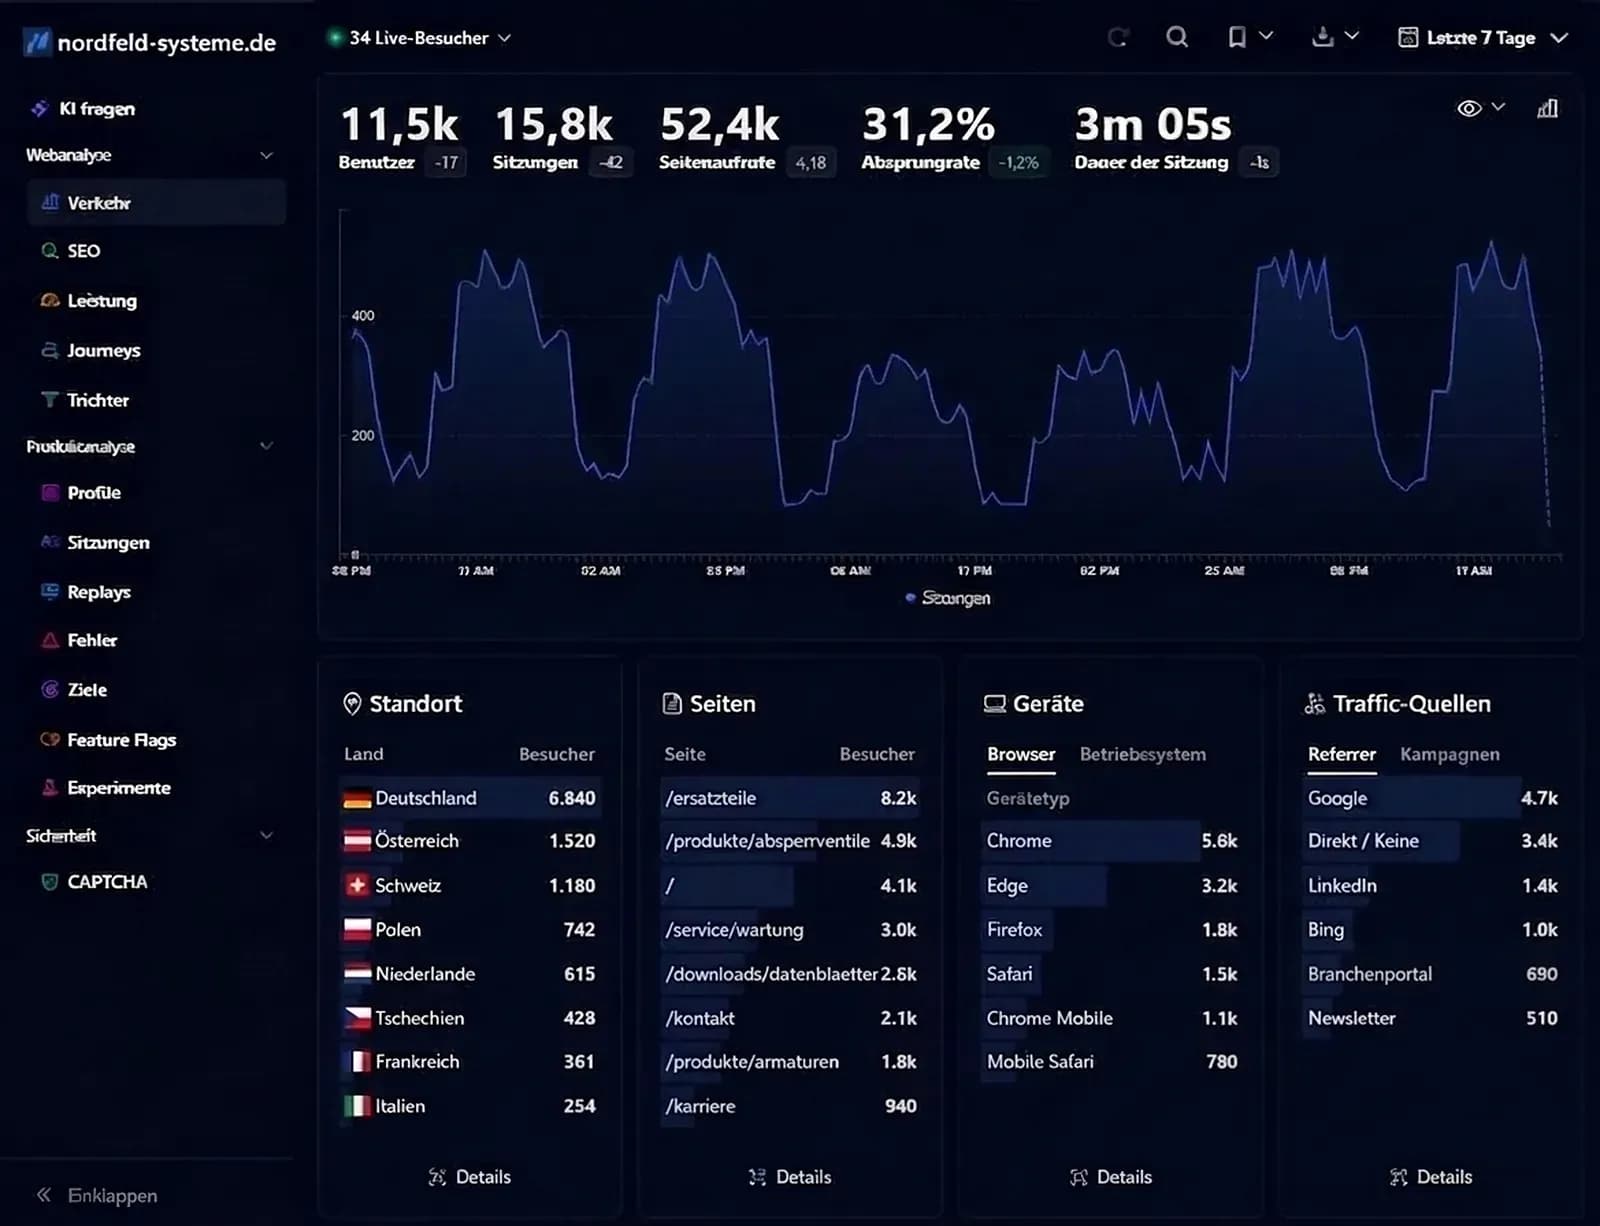Select the Branchenportal referrer row
Image resolution: width=1600 pixels, height=1226 pixels.
[1431, 973]
